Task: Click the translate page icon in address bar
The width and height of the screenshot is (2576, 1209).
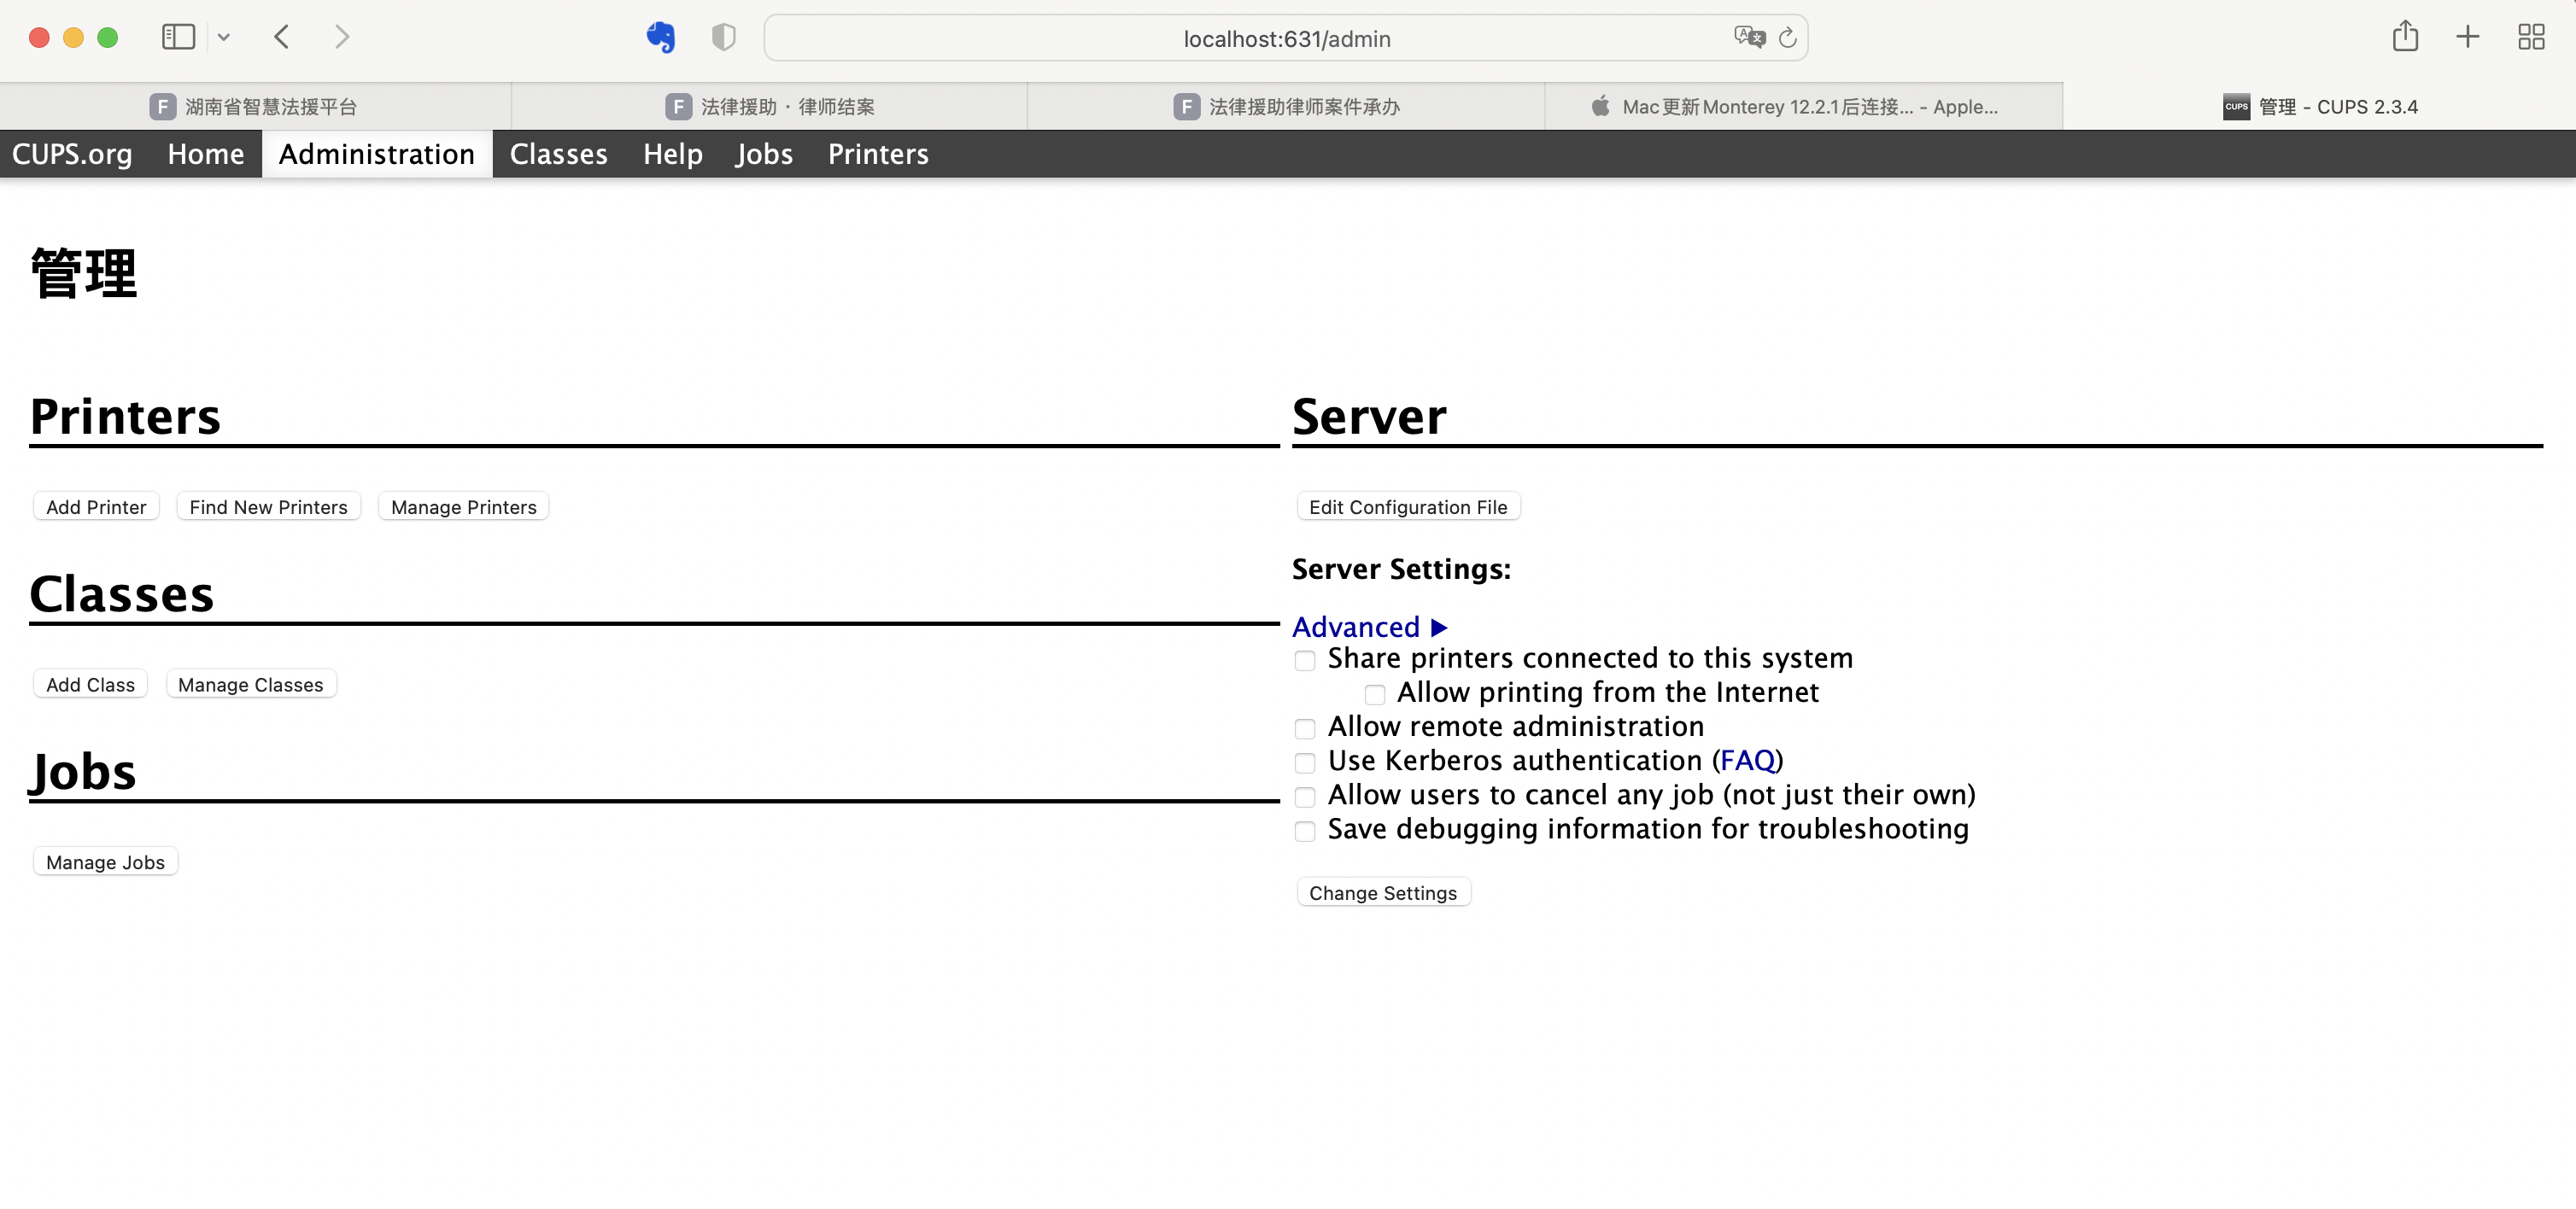Action: (1748, 38)
